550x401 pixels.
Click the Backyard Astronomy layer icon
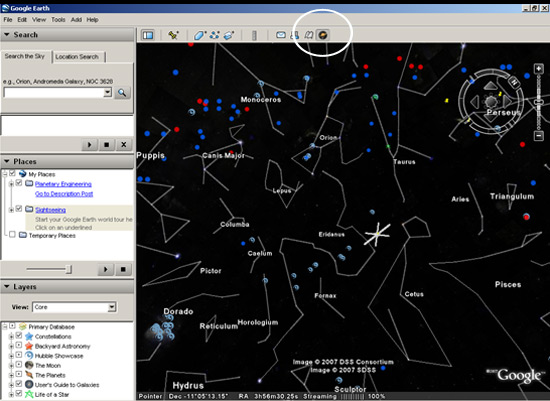[29, 346]
